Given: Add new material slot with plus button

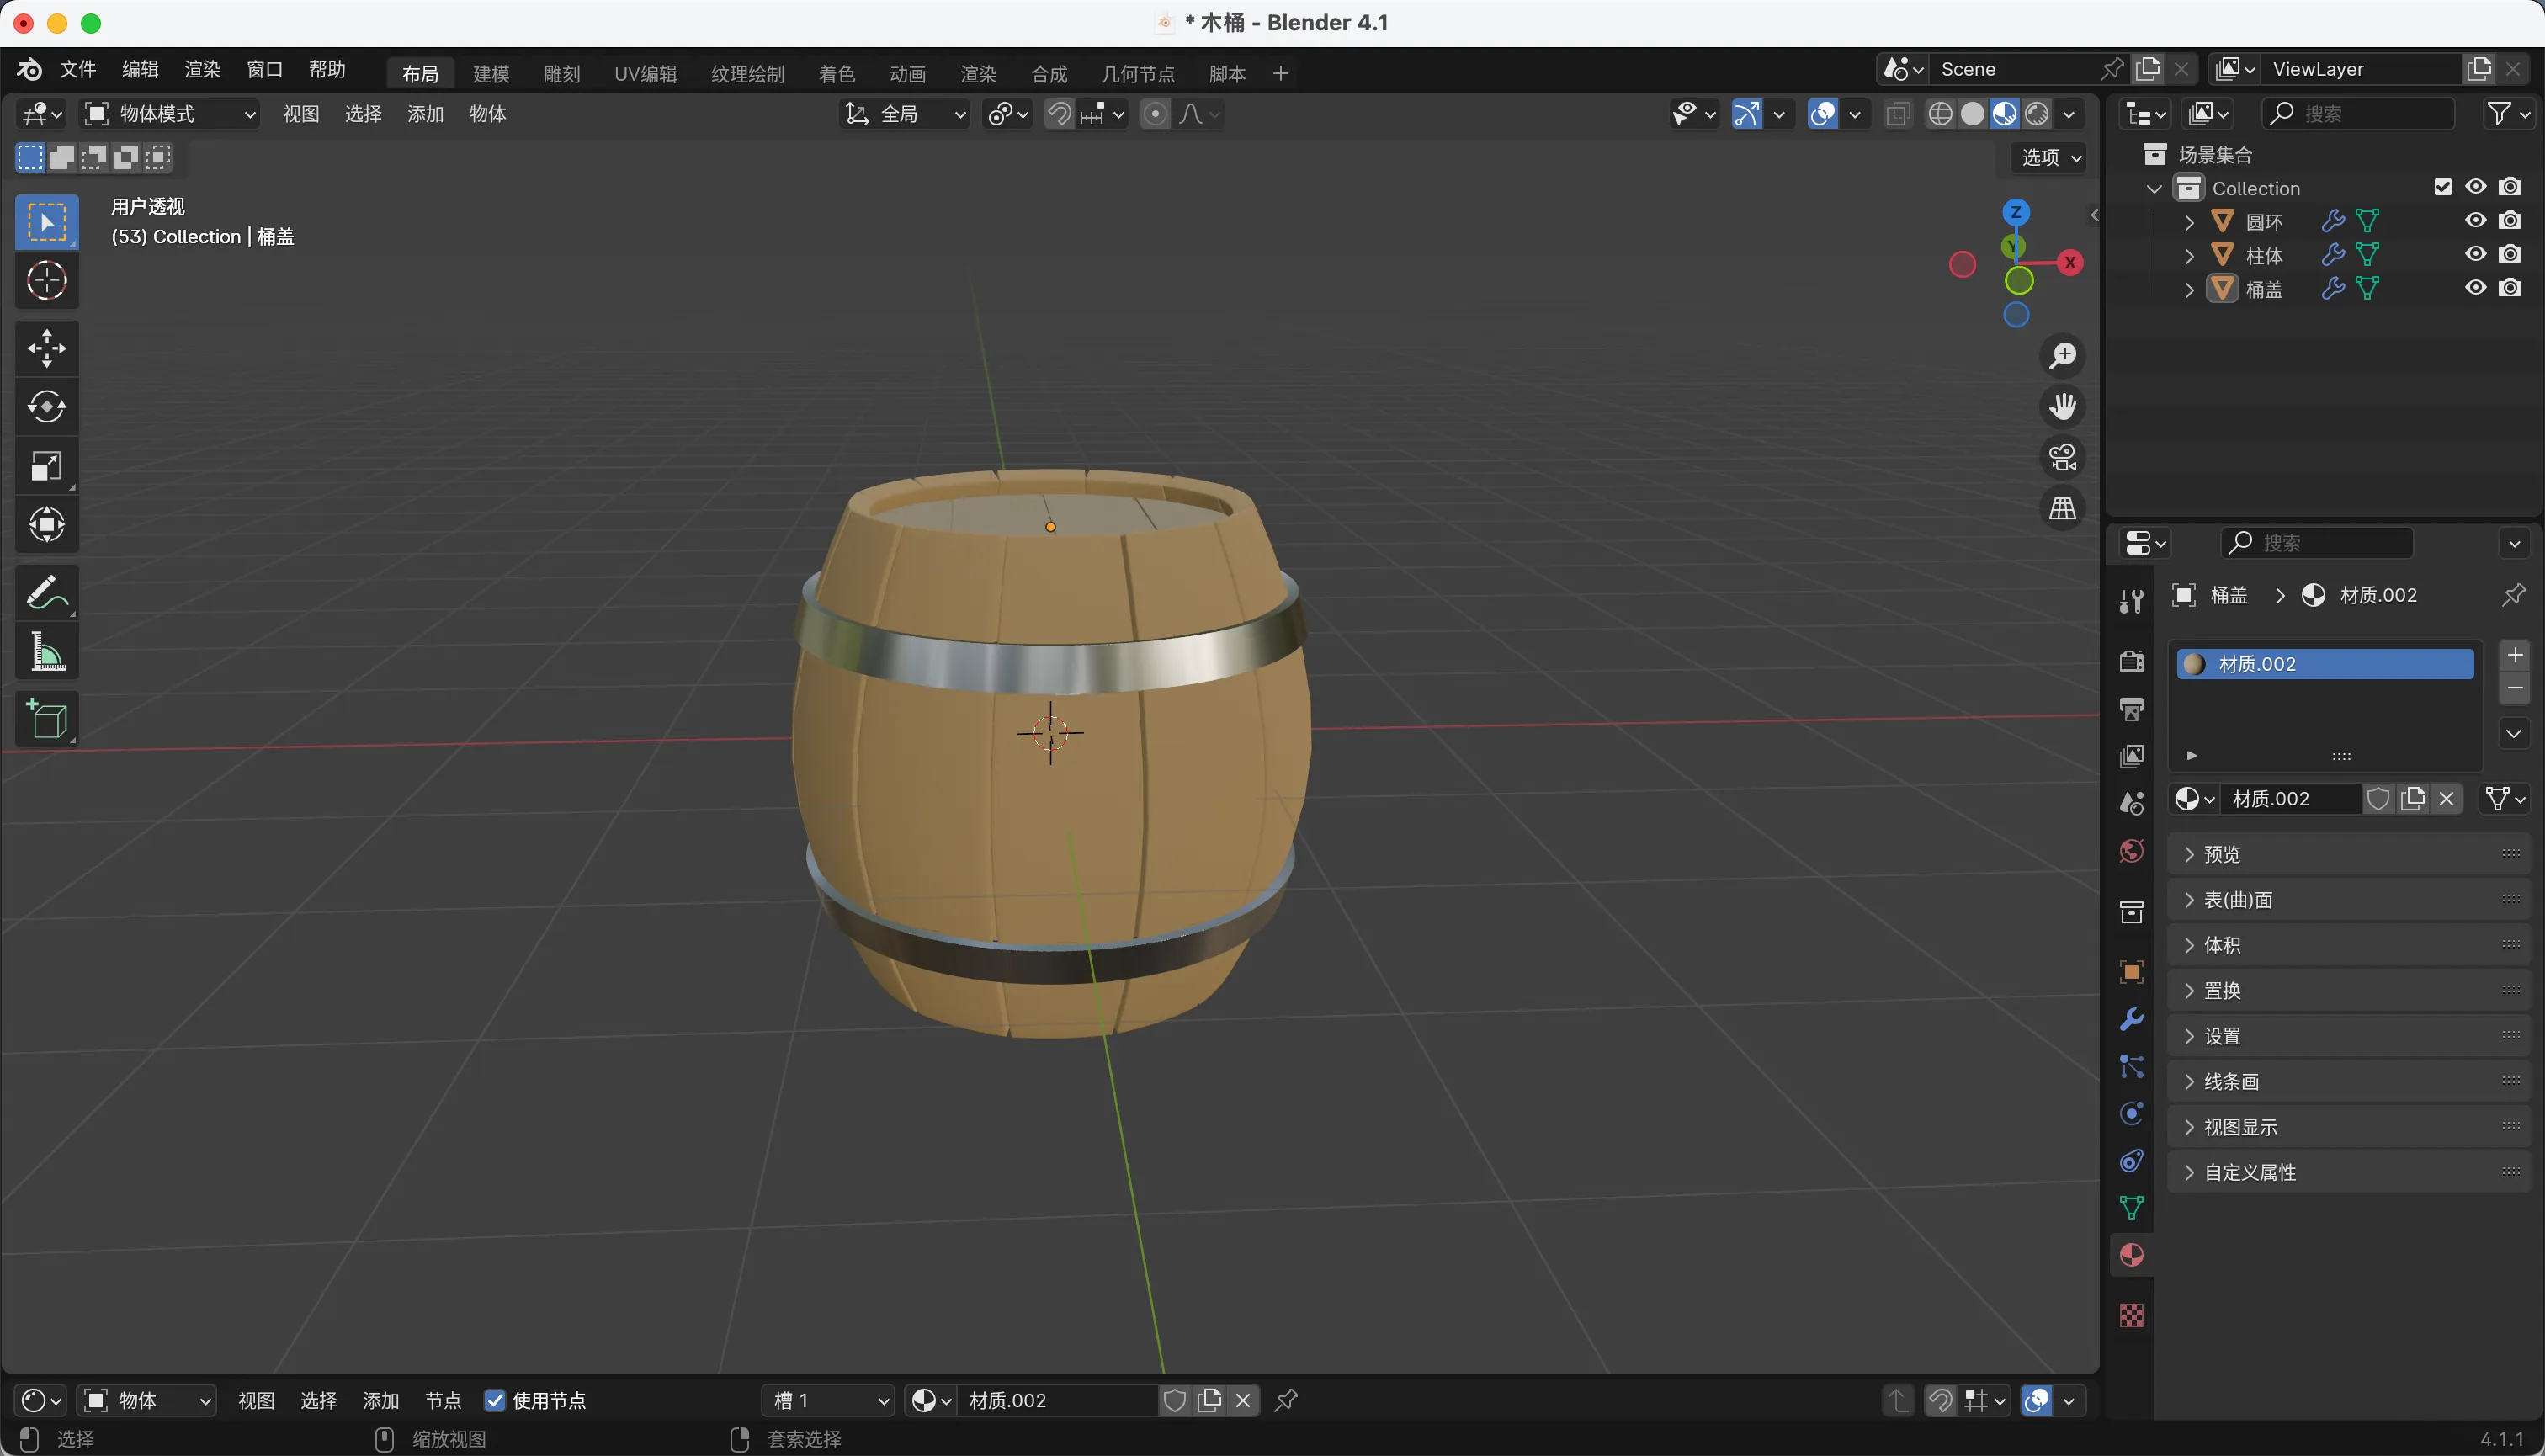Looking at the screenshot, I should point(2514,655).
